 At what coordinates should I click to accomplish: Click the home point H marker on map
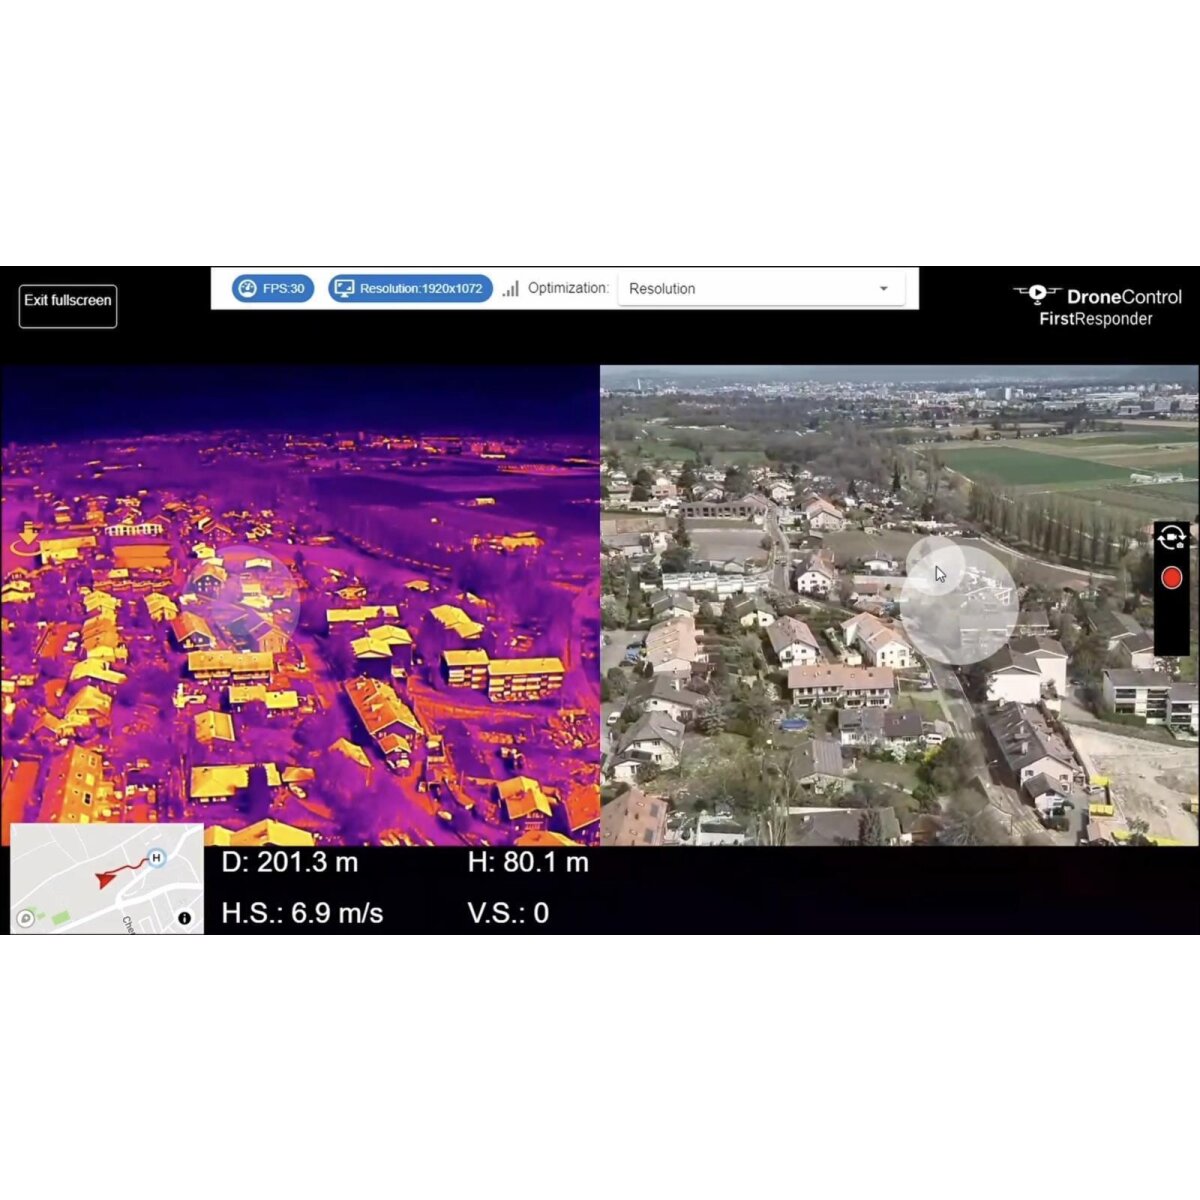pyautogui.click(x=156, y=858)
